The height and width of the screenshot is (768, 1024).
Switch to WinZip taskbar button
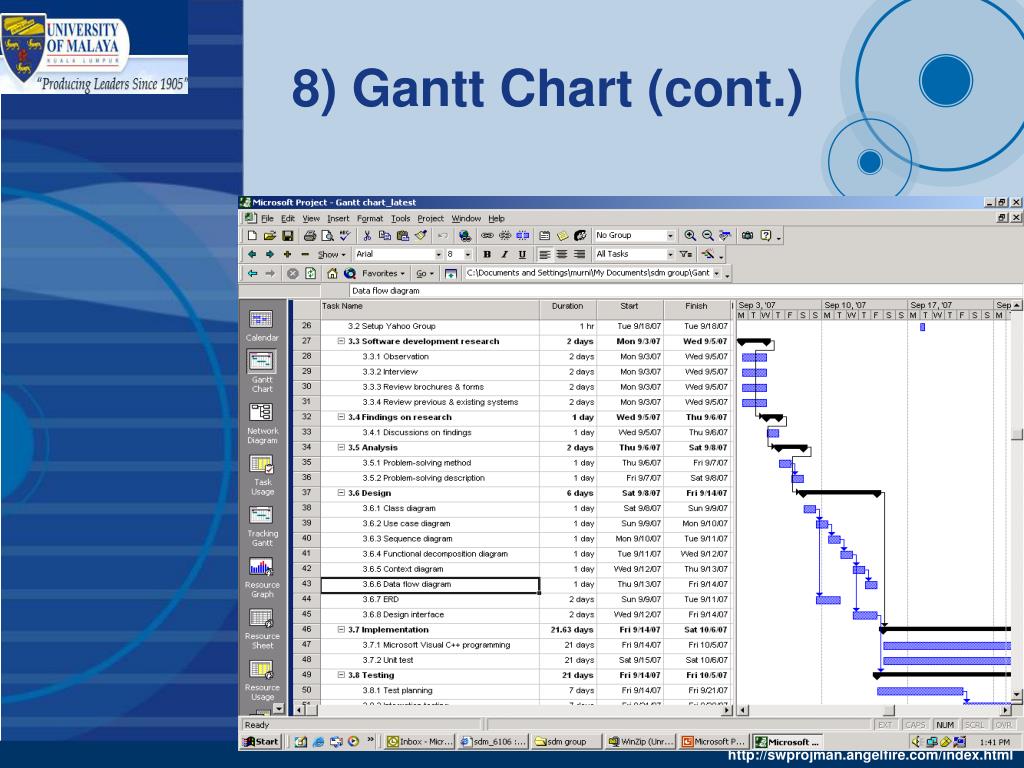(641, 742)
